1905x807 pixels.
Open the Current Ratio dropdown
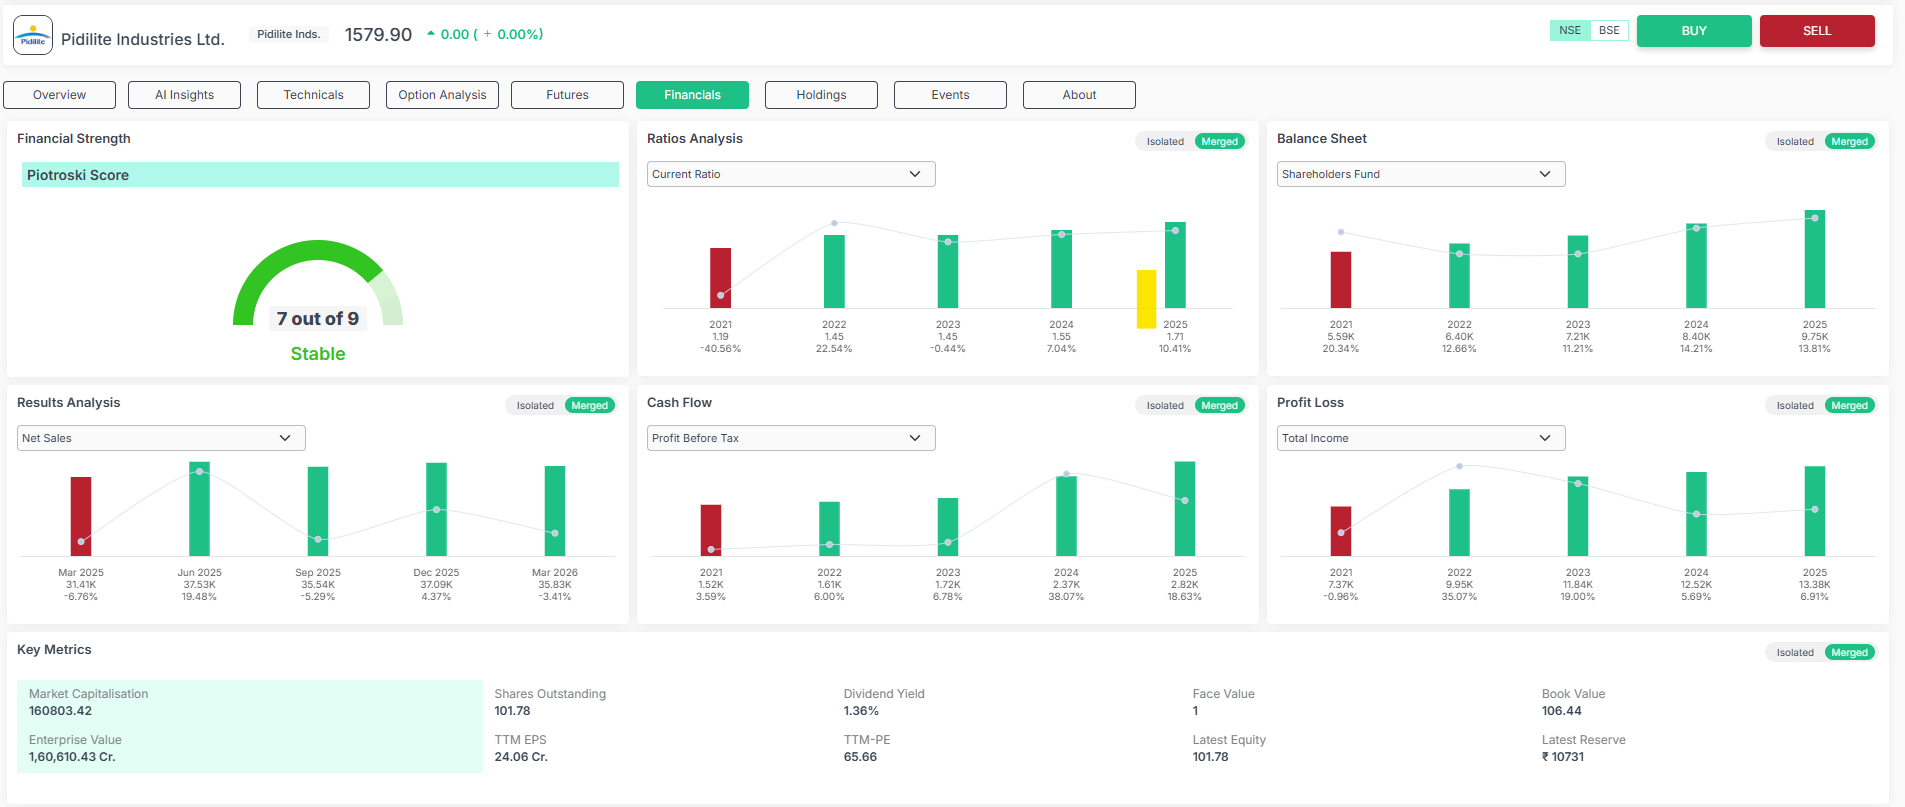(791, 174)
